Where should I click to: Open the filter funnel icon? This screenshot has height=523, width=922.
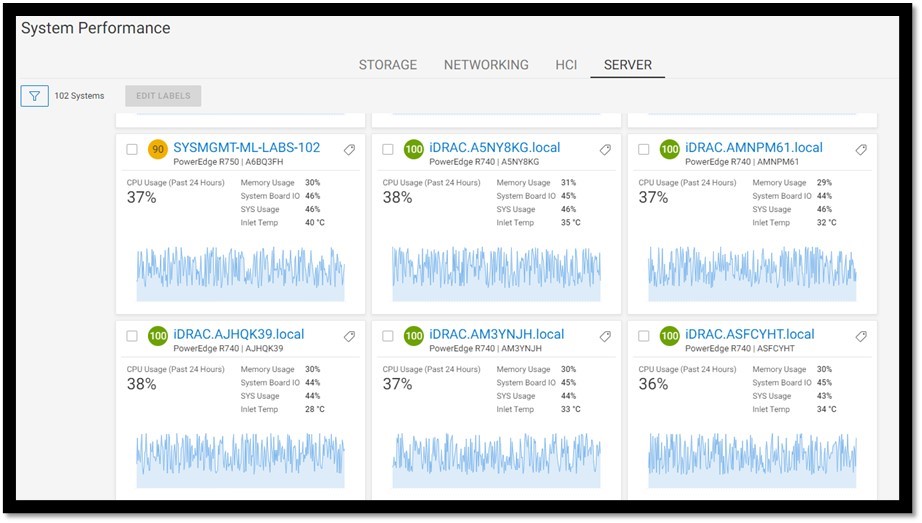click(35, 96)
